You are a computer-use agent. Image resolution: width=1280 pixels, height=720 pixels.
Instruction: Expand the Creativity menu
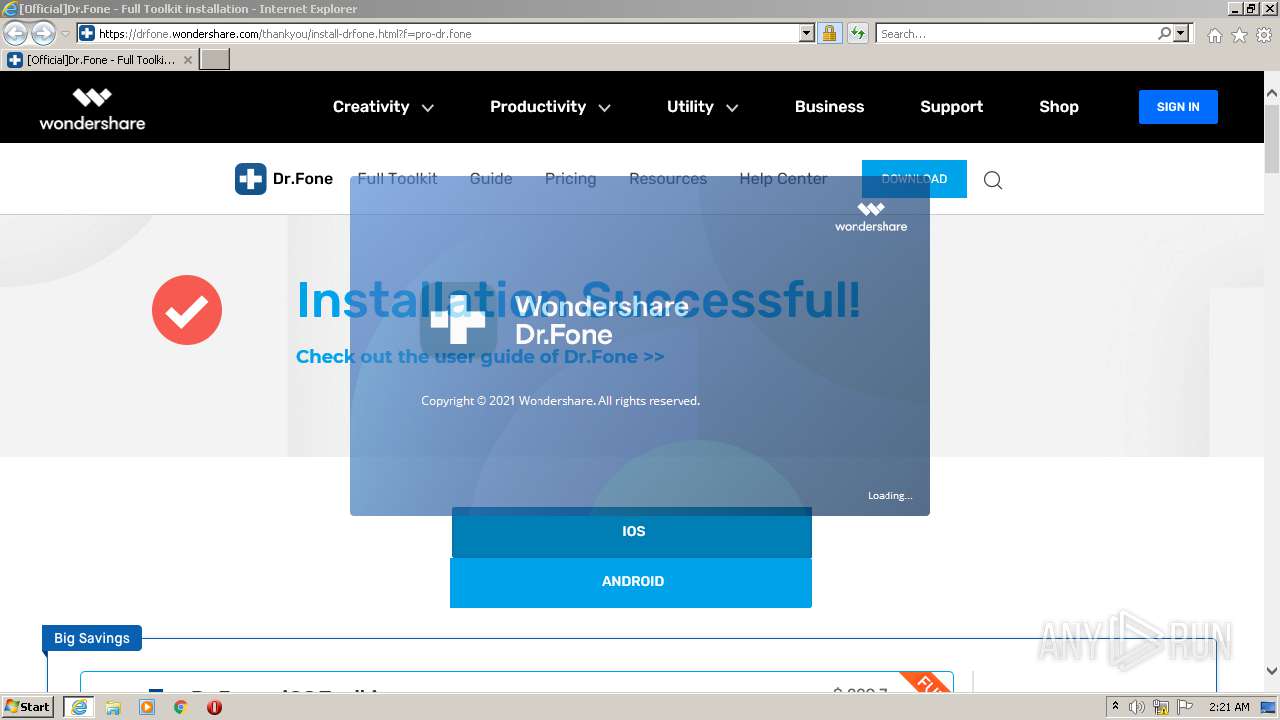[383, 107]
